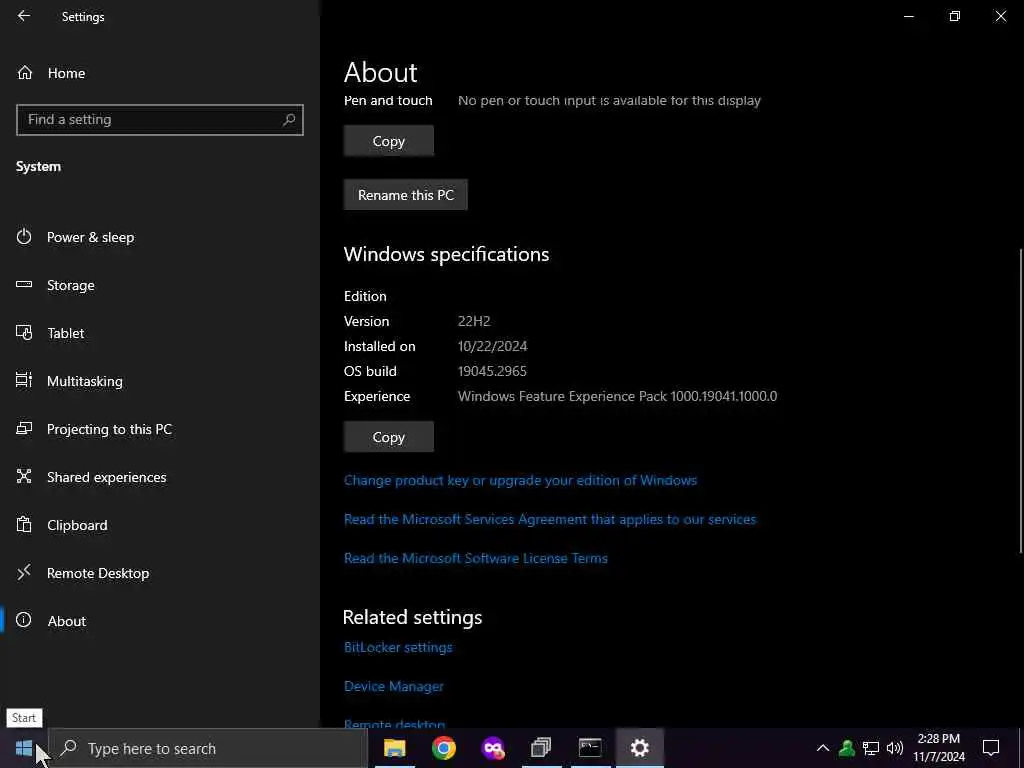
Task: Click the magnifier icon in Find a setting
Action: click(x=289, y=120)
